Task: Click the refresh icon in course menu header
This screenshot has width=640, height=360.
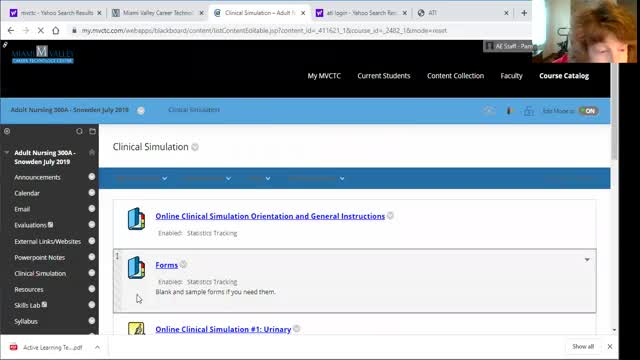Action: pos(79,131)
